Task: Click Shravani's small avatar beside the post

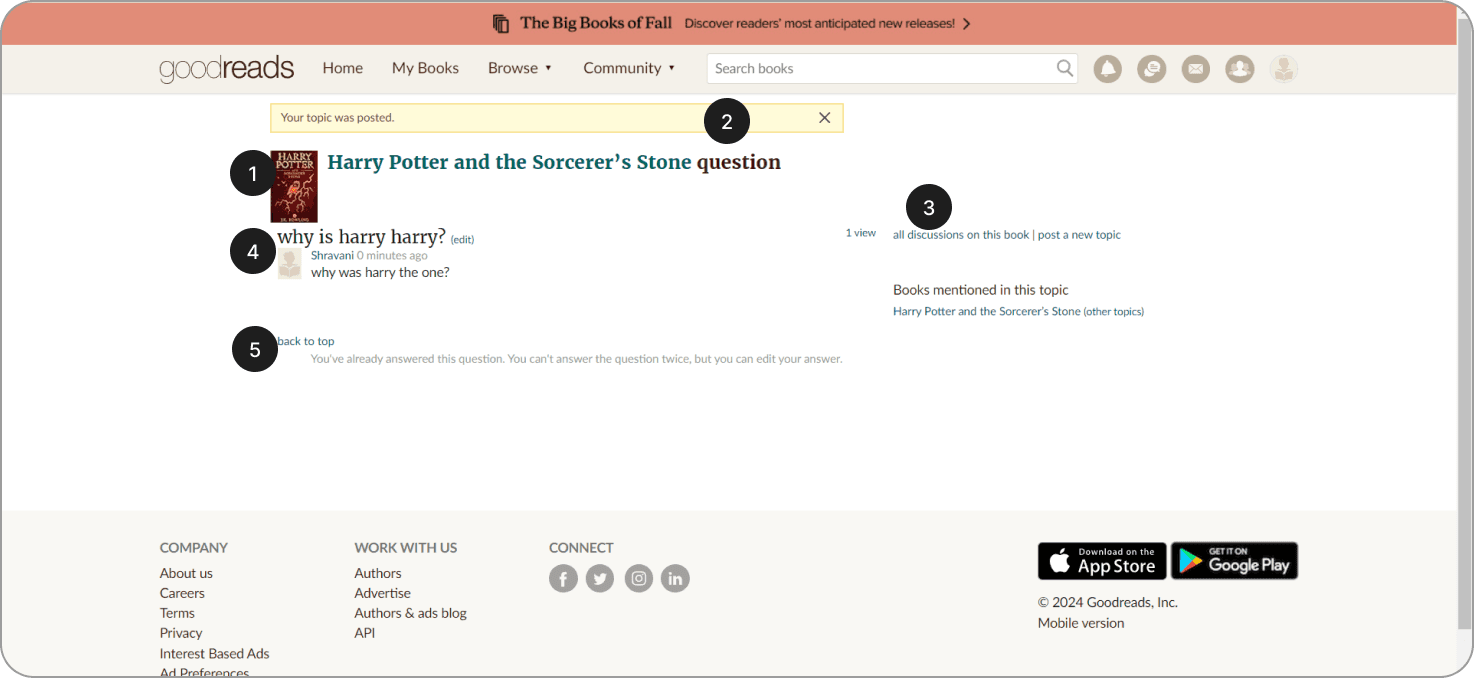Action: pyautogui.click(x=290, y=263)
